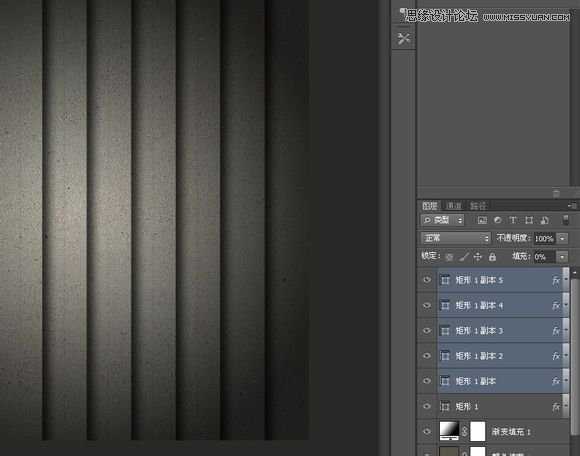Hide the 矩形 1 副本 2 layer

coord(427,356)
